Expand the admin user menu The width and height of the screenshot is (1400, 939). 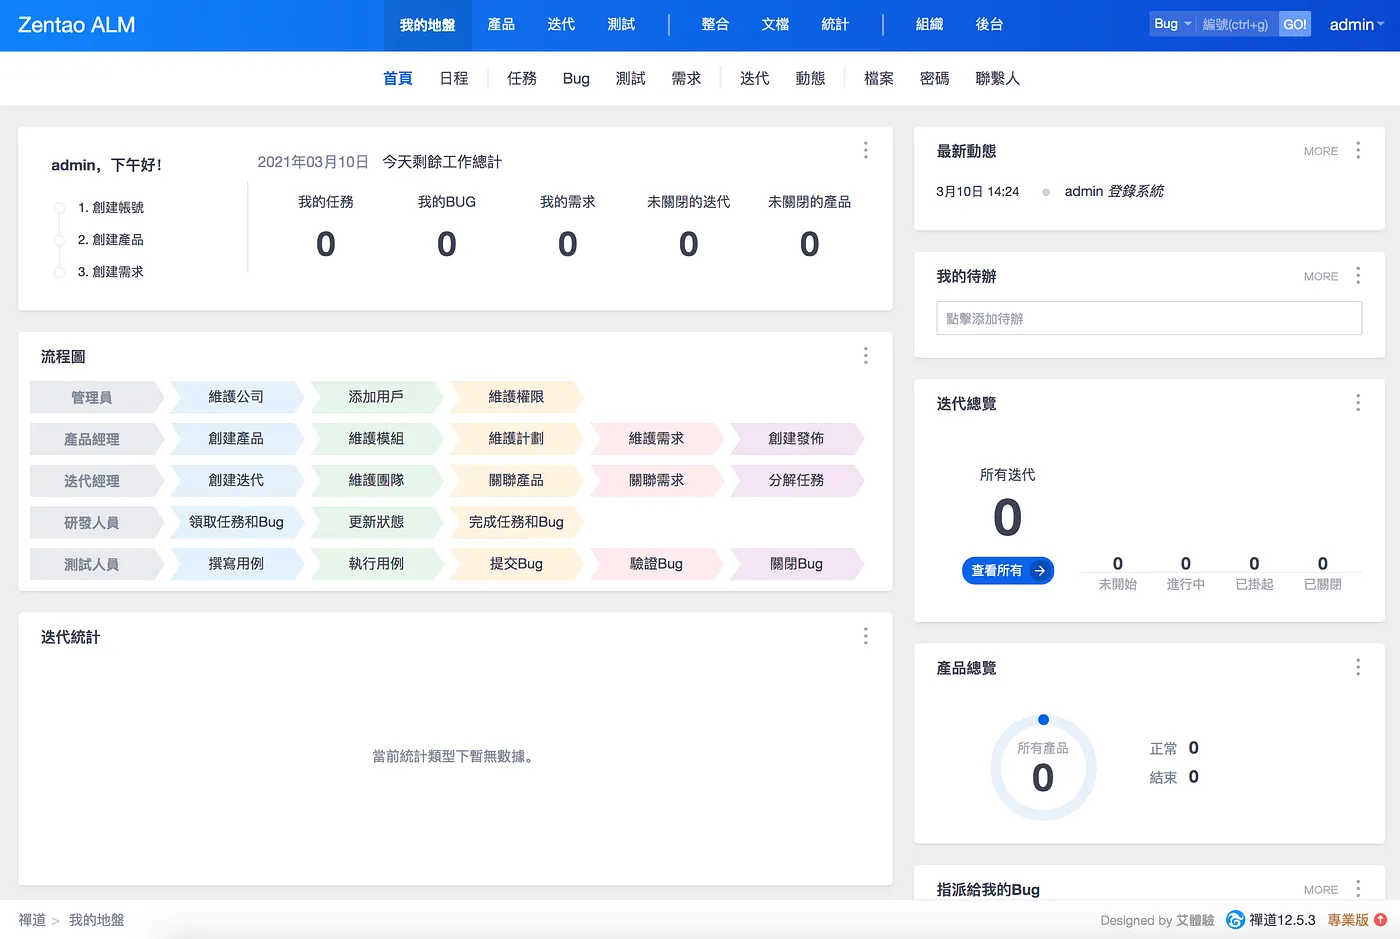1357,25
